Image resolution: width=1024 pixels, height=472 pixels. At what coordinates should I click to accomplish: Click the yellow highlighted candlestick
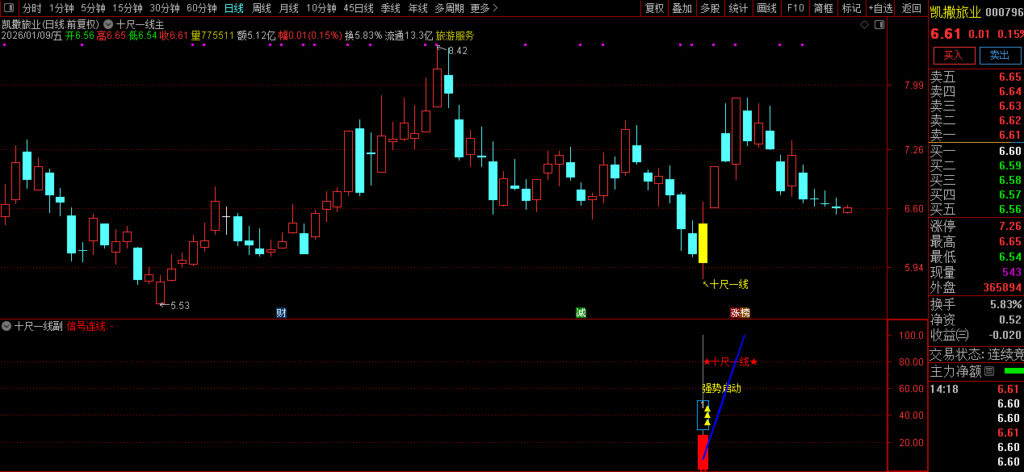(x=703, y=243)
